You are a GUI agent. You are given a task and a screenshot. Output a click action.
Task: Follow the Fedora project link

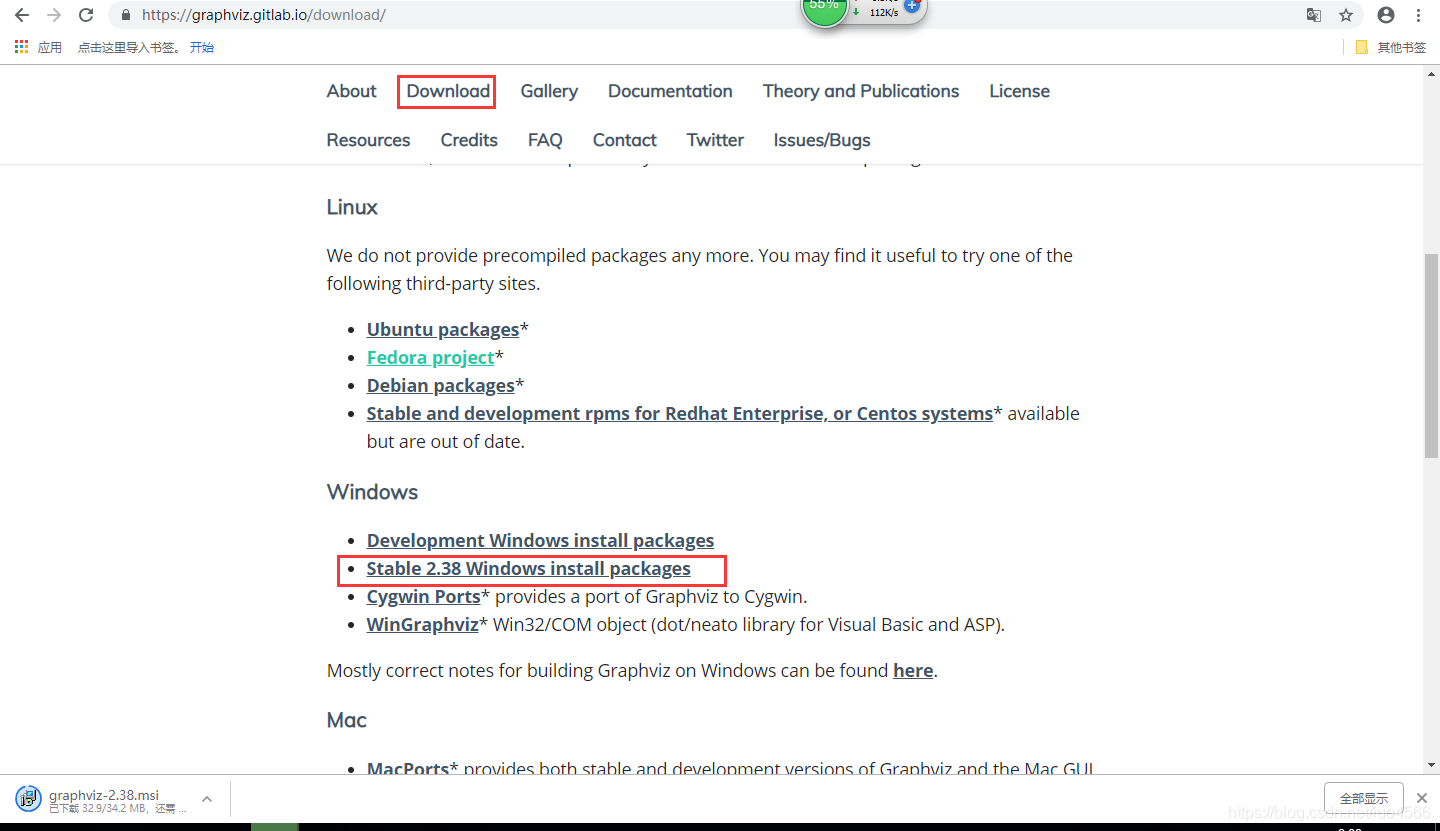(431, 357)
